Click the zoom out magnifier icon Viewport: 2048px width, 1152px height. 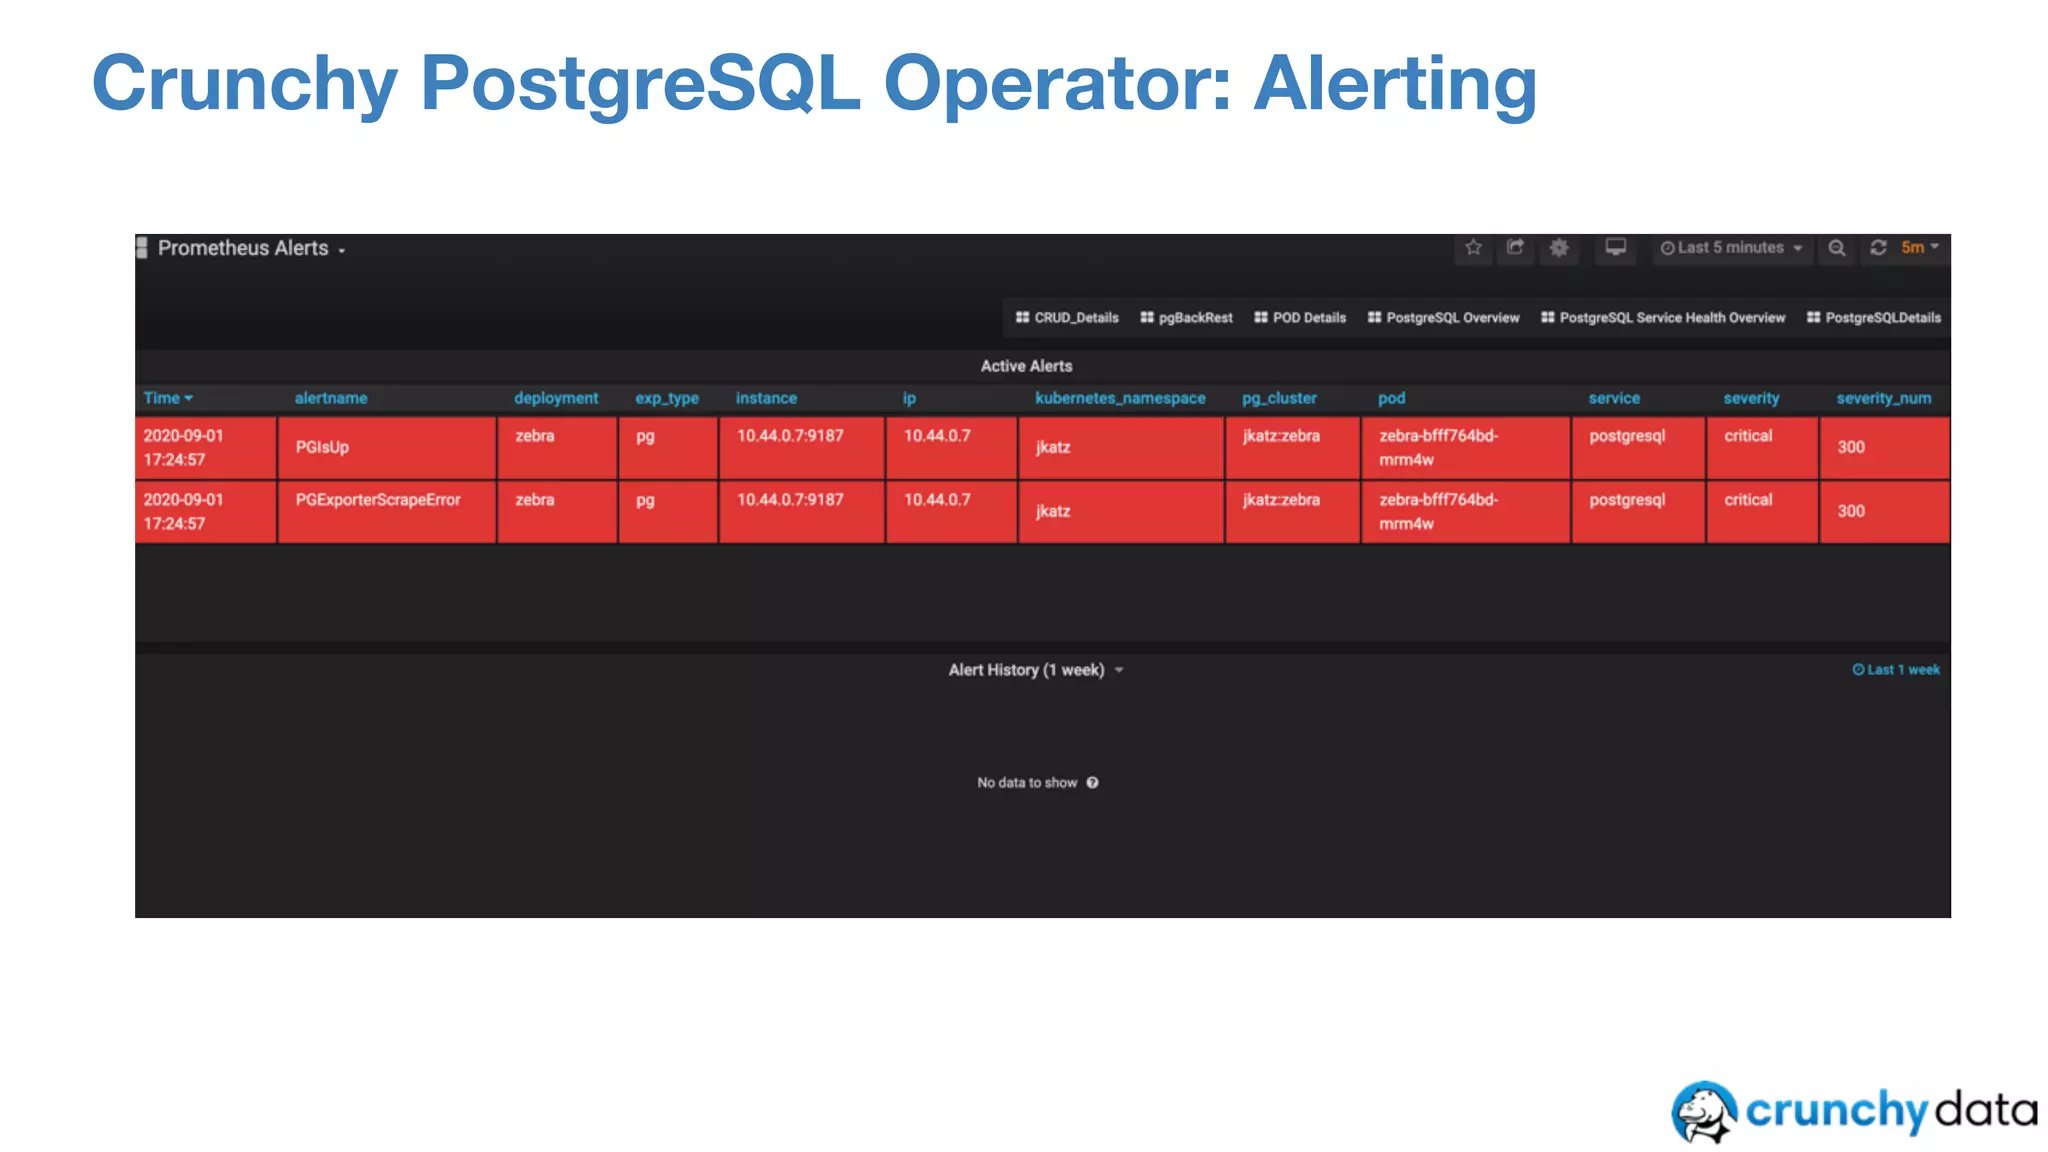click(x=1837, y=248)
